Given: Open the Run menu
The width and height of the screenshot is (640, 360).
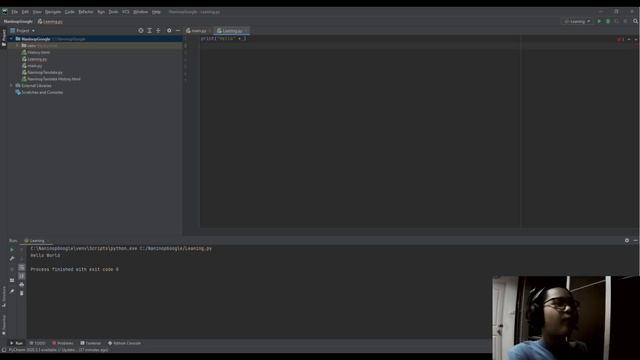Looking at the screenshot, I should click(x=101, y=12).
